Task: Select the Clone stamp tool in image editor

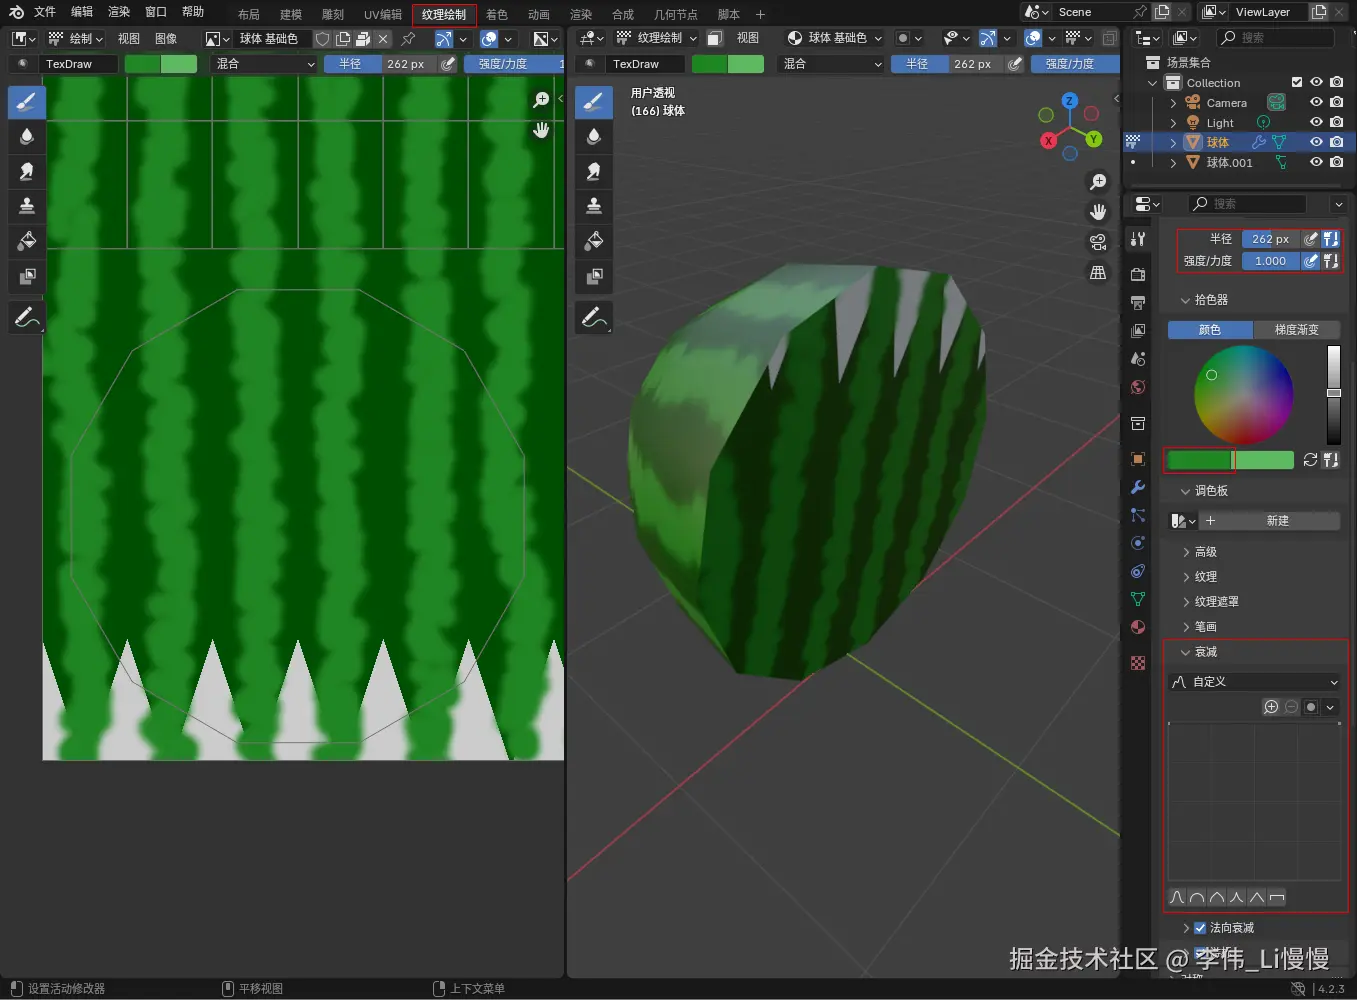Action: coord(27,206)
